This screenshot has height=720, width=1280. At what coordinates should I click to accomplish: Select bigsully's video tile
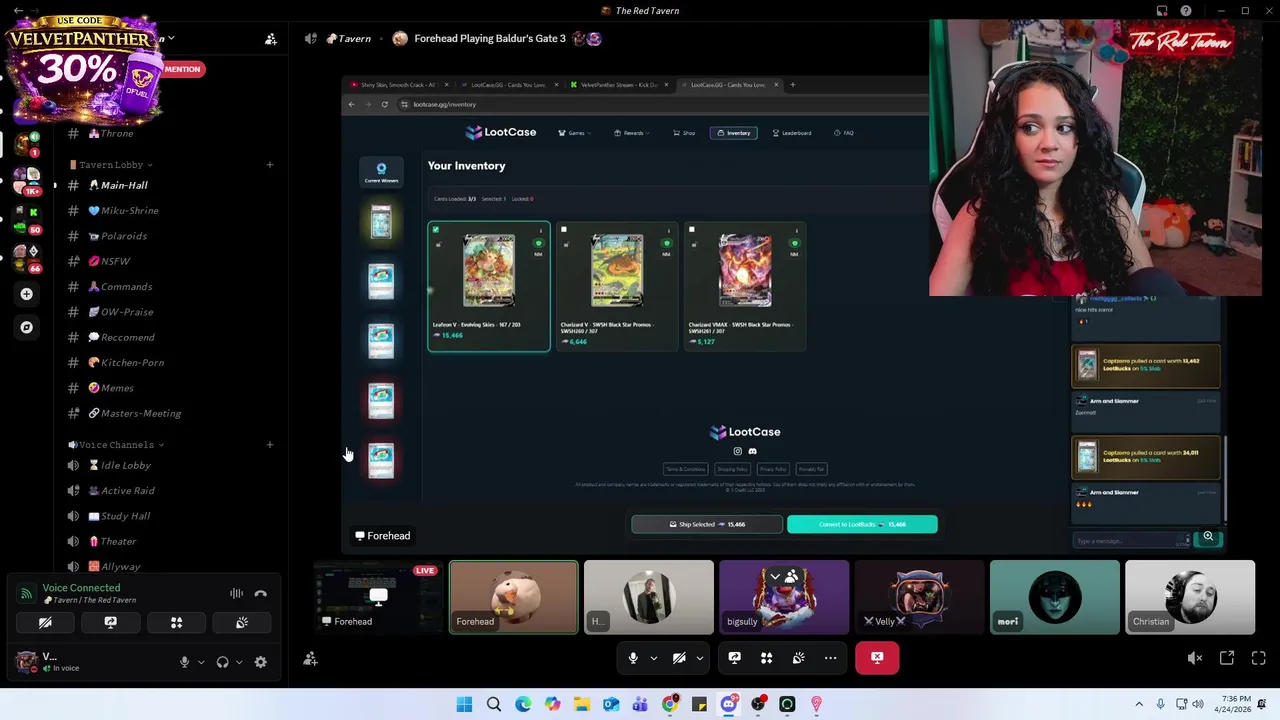pyautogui.click(x=784, y=597)
